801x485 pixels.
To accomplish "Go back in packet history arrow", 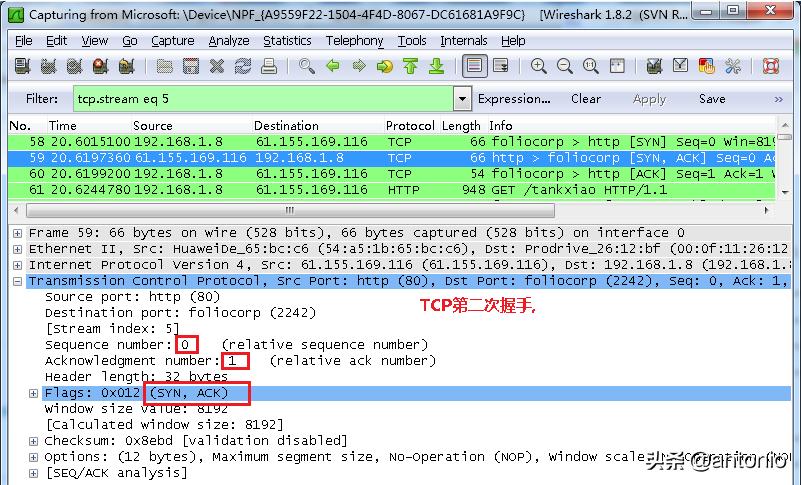I will [333, 66].
